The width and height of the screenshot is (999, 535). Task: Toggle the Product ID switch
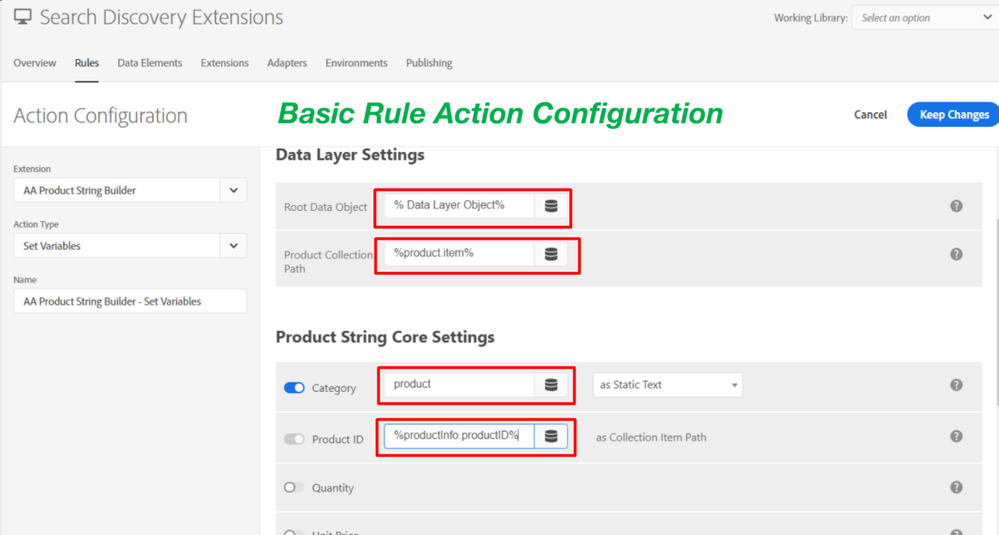[294, 439]
